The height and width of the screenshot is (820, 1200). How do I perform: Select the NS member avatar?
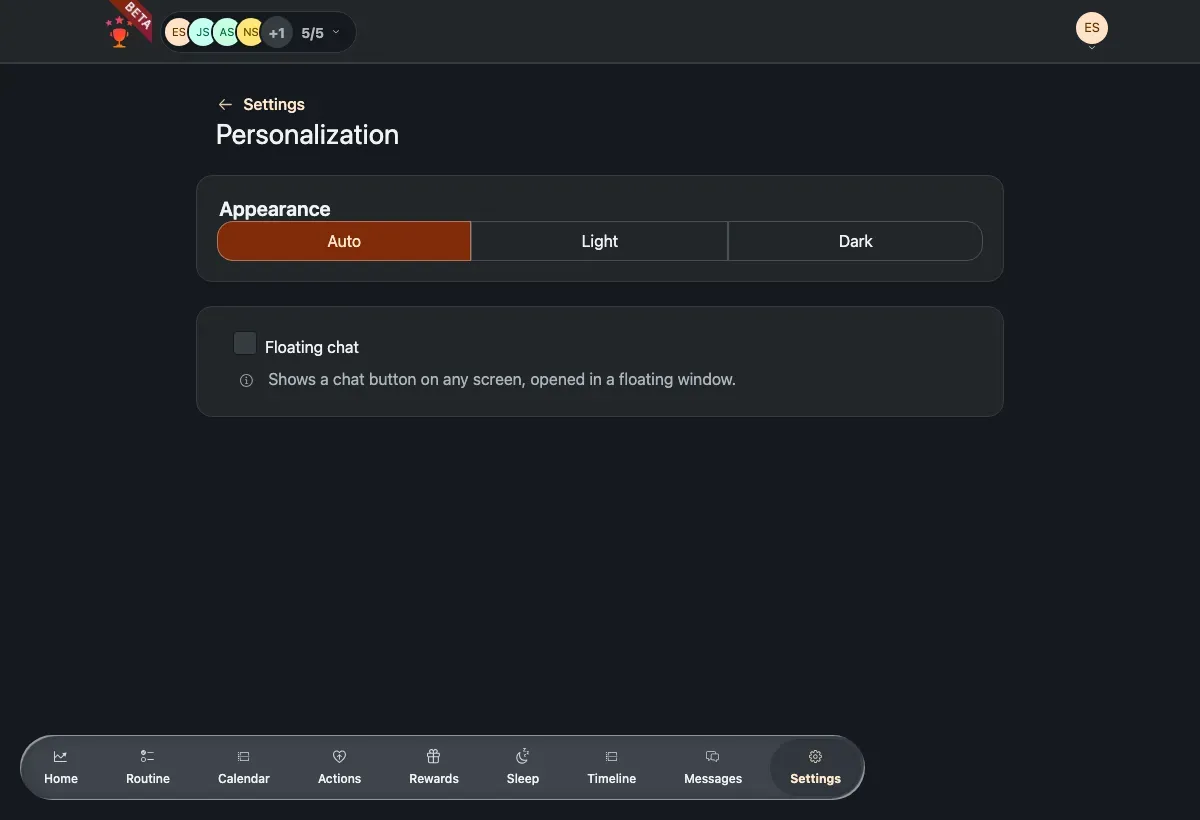coord(249,32)
